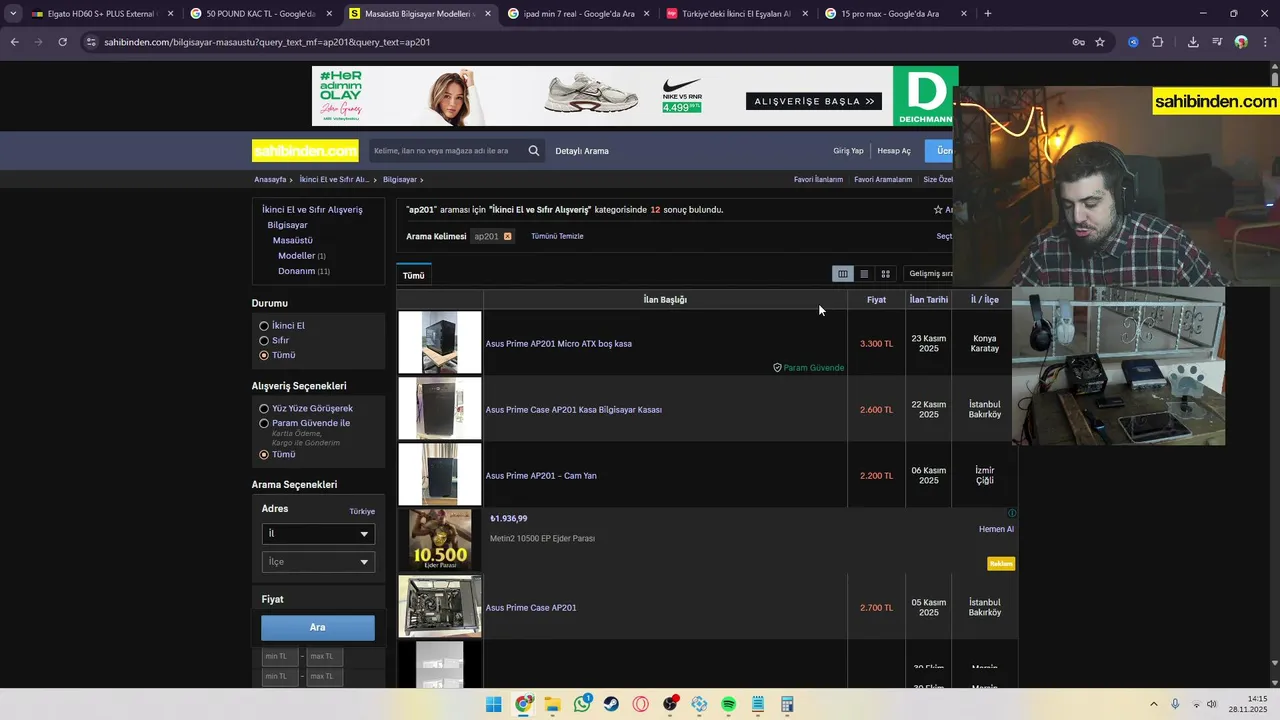Sort by the Fiyat column header
Screen dimensions: 1280x720
876,300
